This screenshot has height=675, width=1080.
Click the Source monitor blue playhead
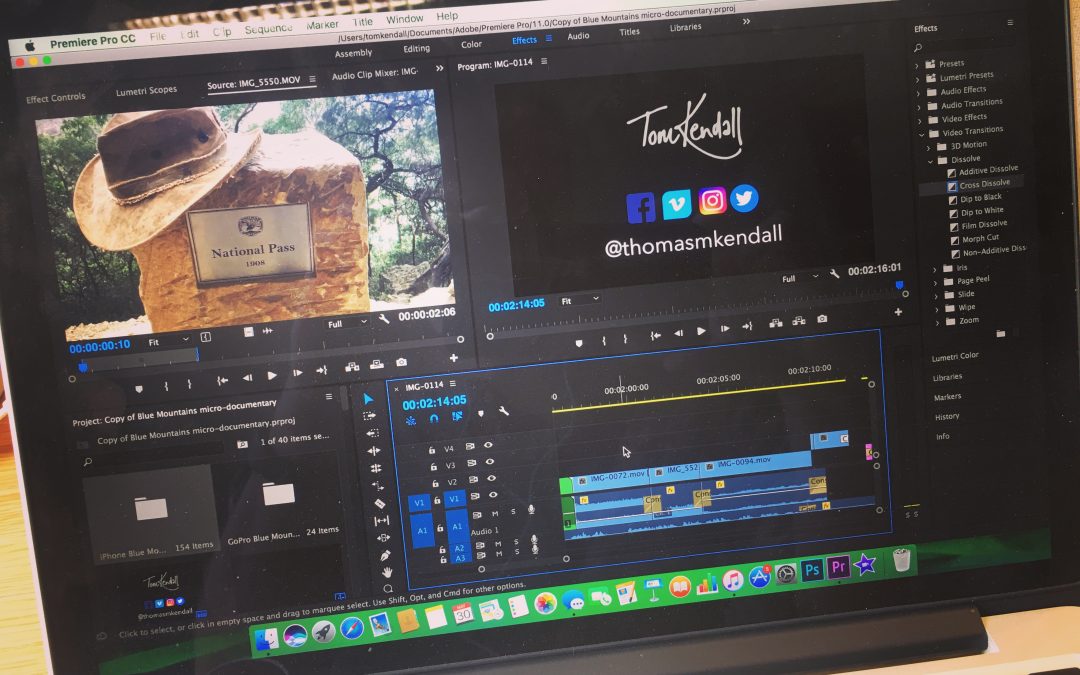[83, 367]
